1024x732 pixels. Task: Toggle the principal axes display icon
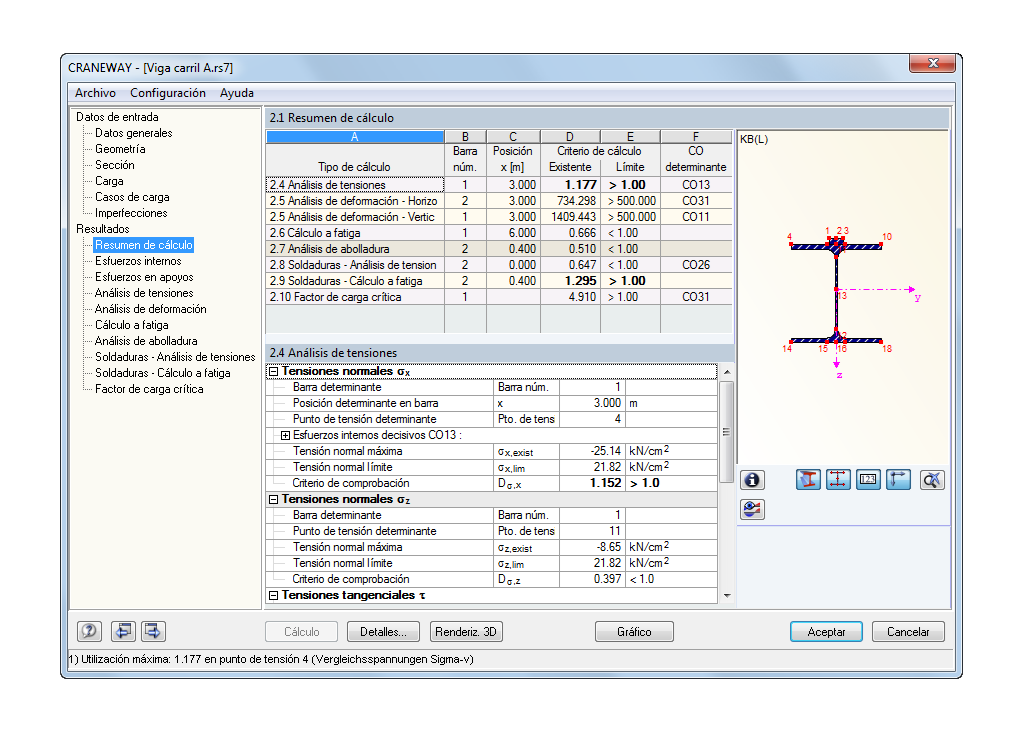pos(898,480)
